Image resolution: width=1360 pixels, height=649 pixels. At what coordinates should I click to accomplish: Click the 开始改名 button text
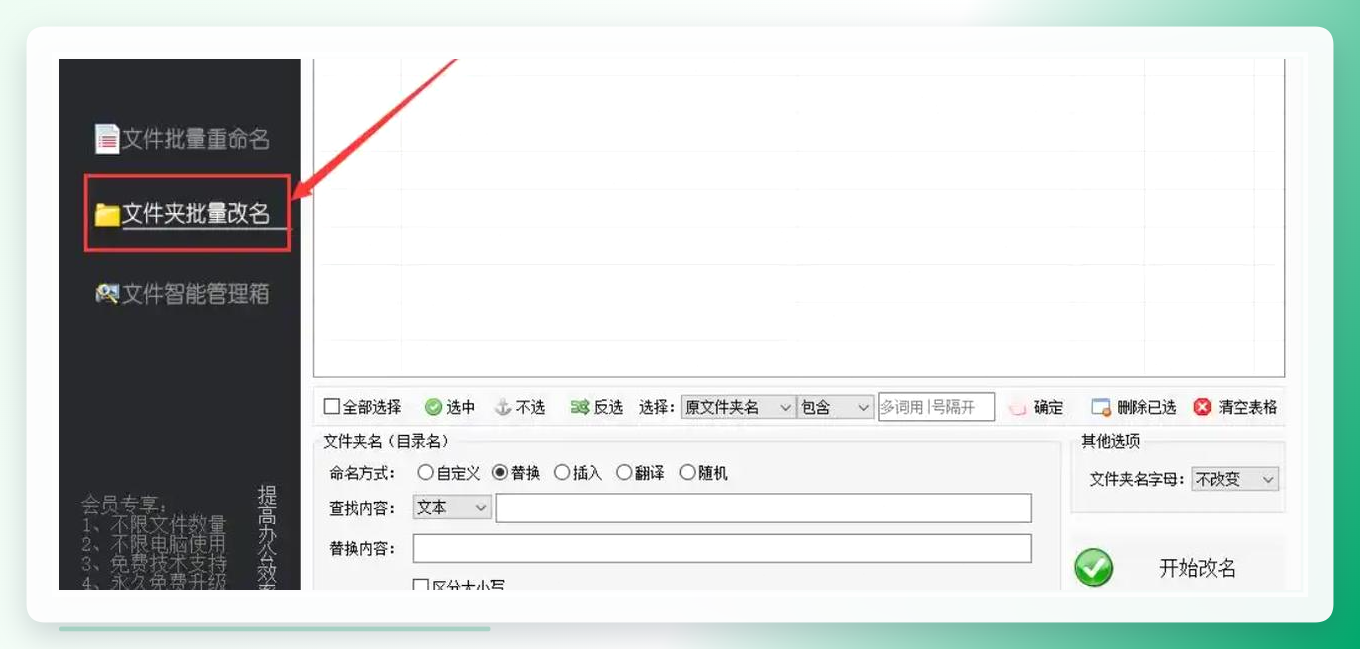coord(1197,568)
